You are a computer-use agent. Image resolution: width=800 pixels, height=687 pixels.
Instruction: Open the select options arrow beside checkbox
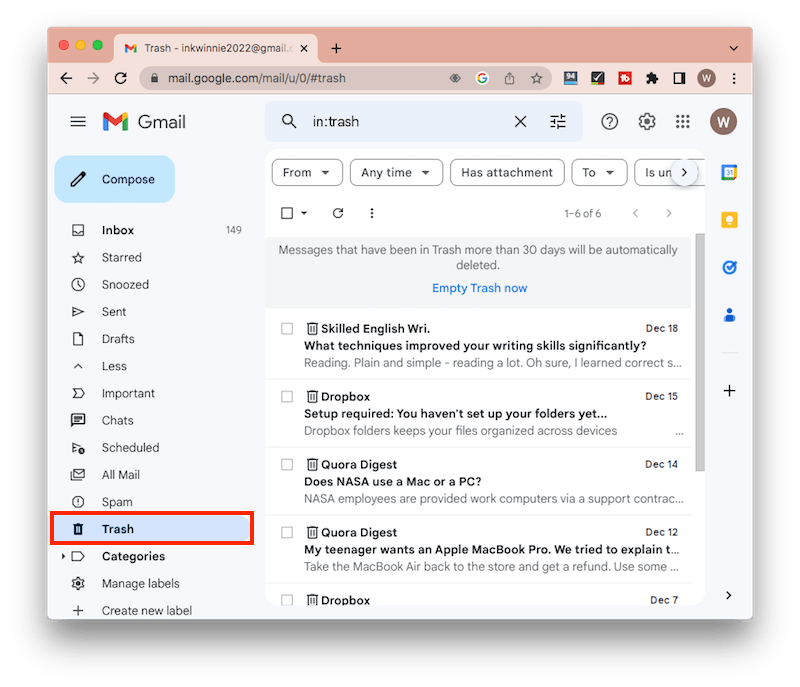tap(304, 213)
